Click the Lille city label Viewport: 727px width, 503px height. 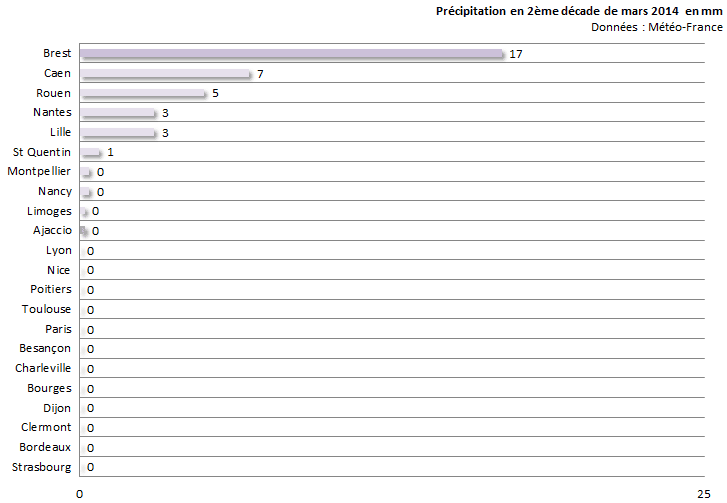(61, 132)
